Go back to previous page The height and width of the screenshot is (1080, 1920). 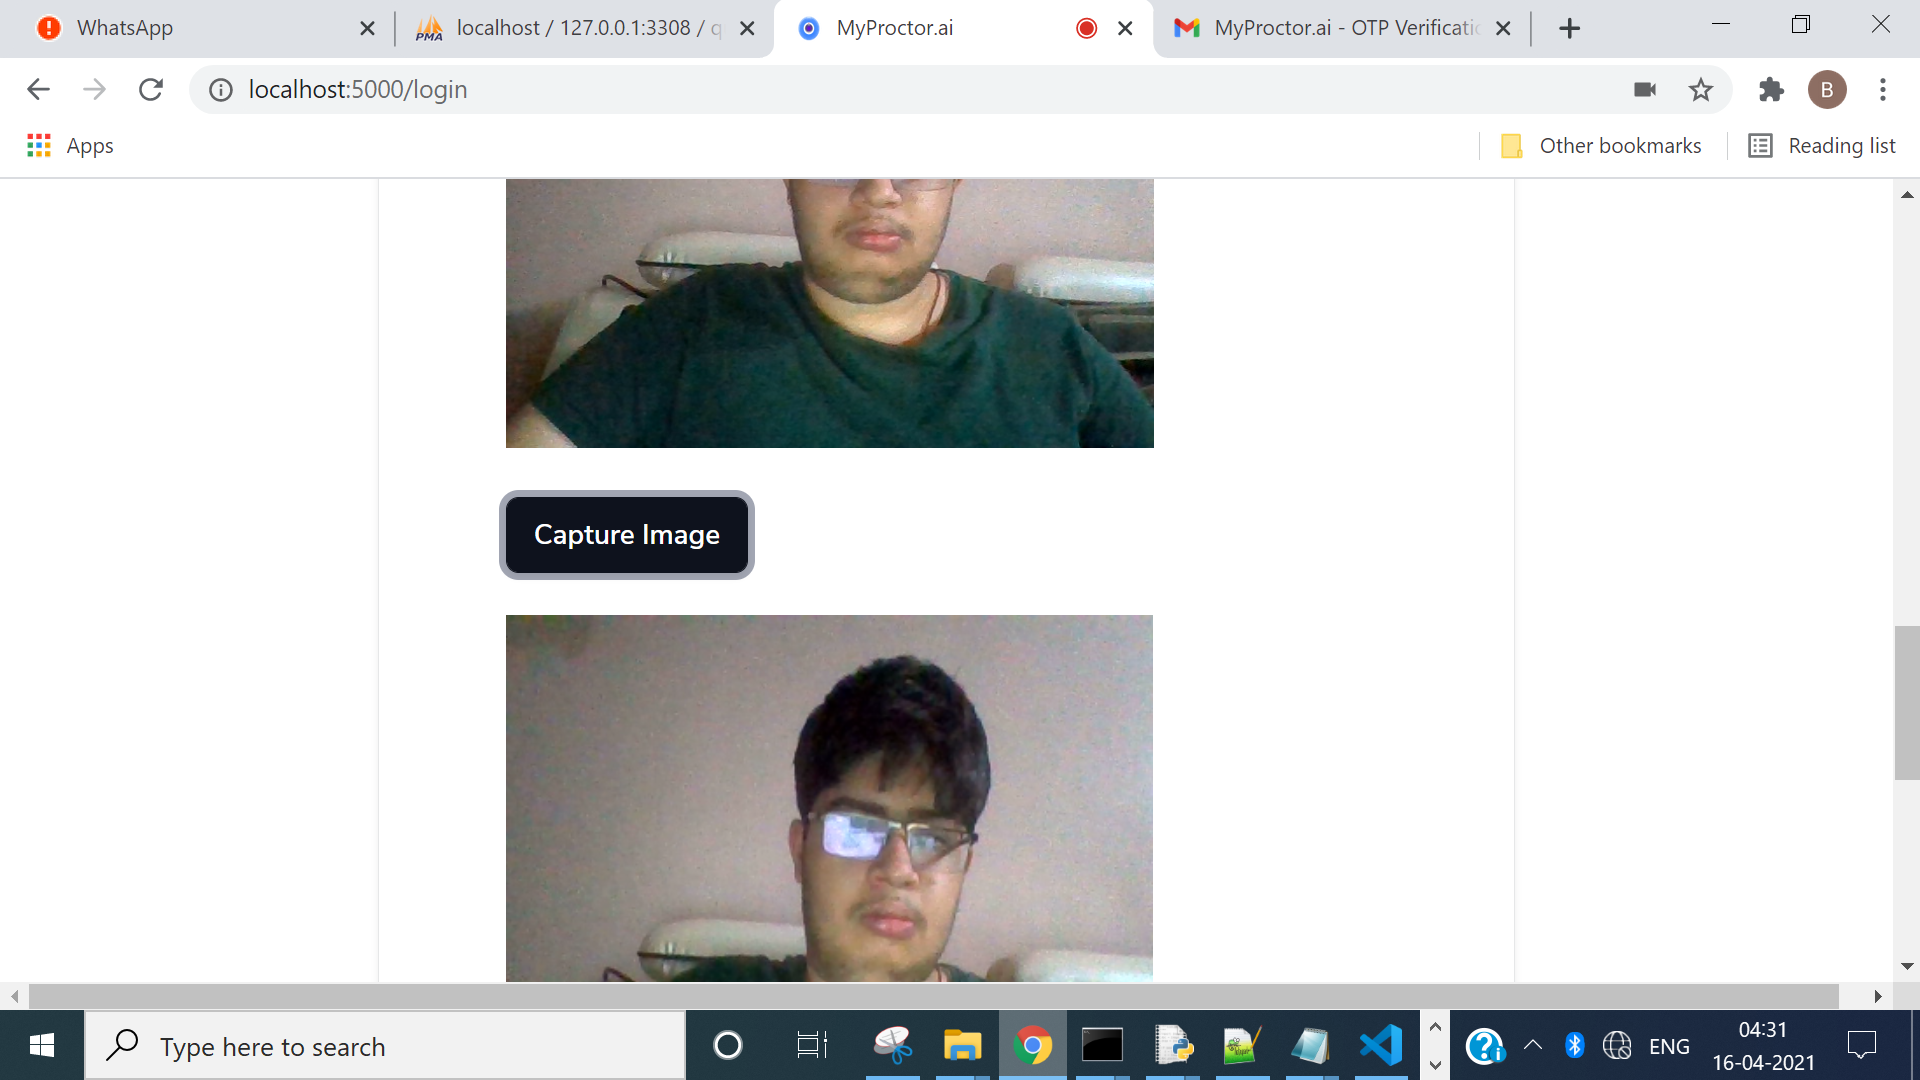[x=38, y=90]
